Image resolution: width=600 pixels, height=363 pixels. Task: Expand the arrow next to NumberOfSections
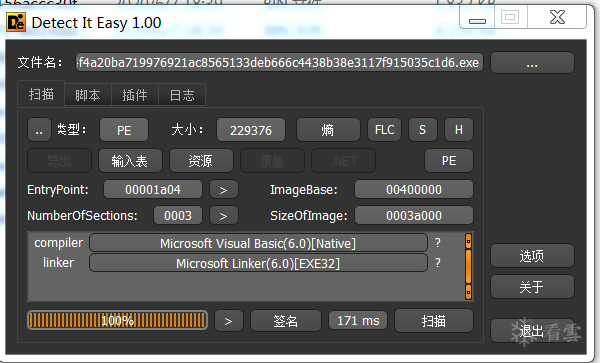coord(224,216)
